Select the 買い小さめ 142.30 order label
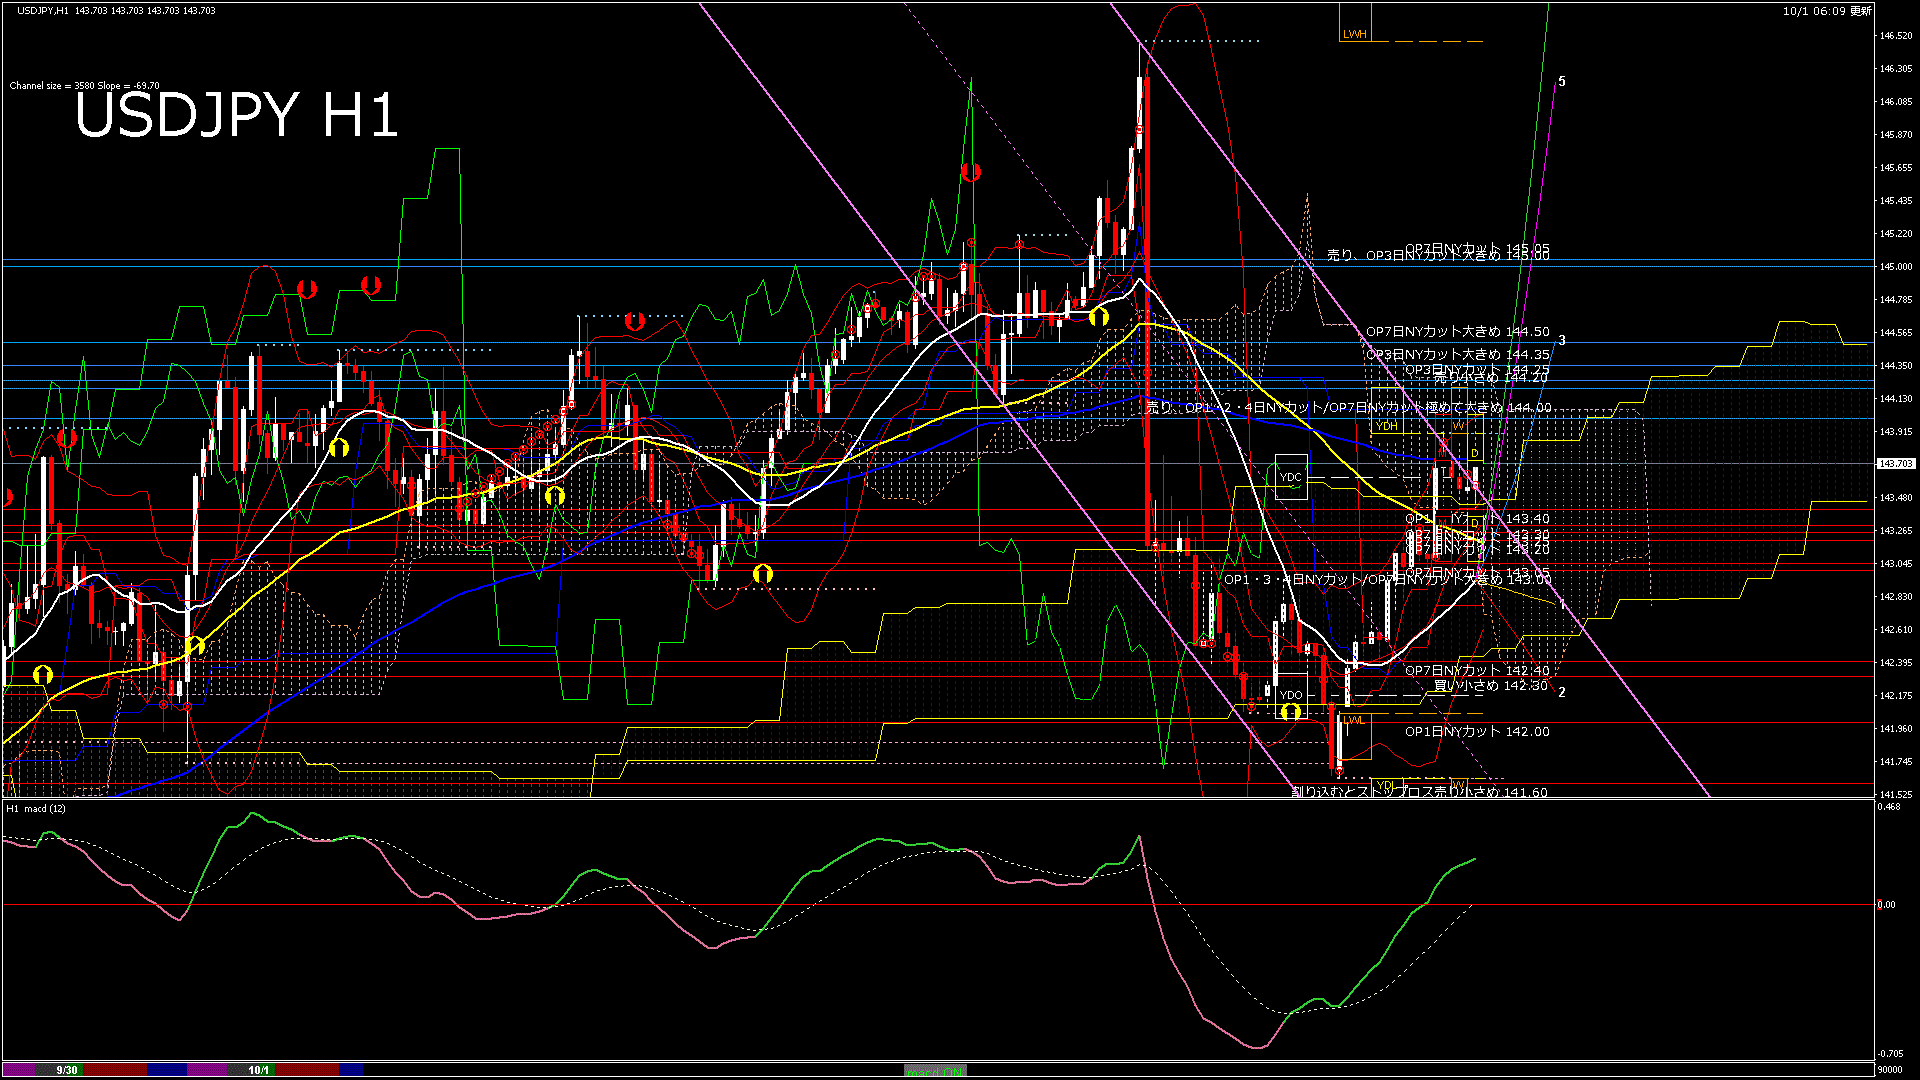This screenshot has height=1080, width=1920. pos(1490,686)
